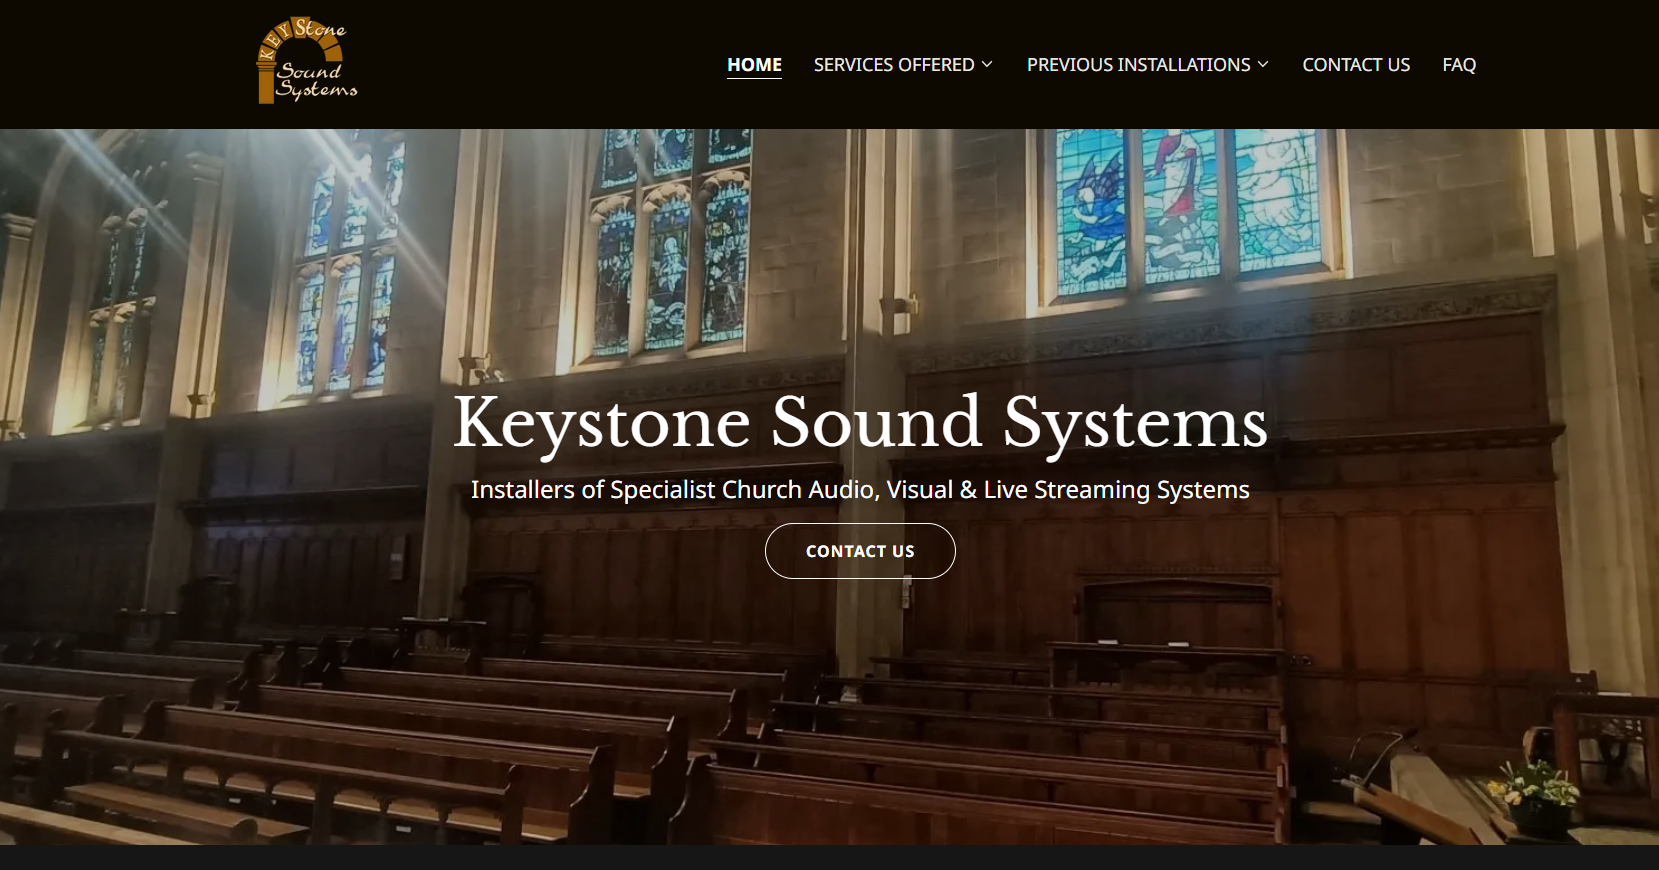Click the Previous Installations menu label
1659x870 pixels.
1138,65
